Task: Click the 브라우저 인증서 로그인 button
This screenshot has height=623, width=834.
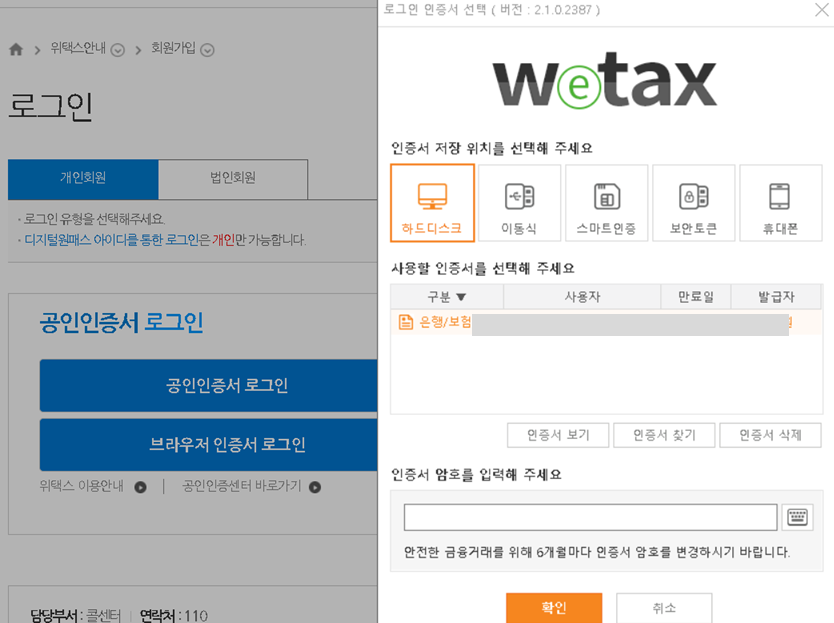Action: (208, 445)
